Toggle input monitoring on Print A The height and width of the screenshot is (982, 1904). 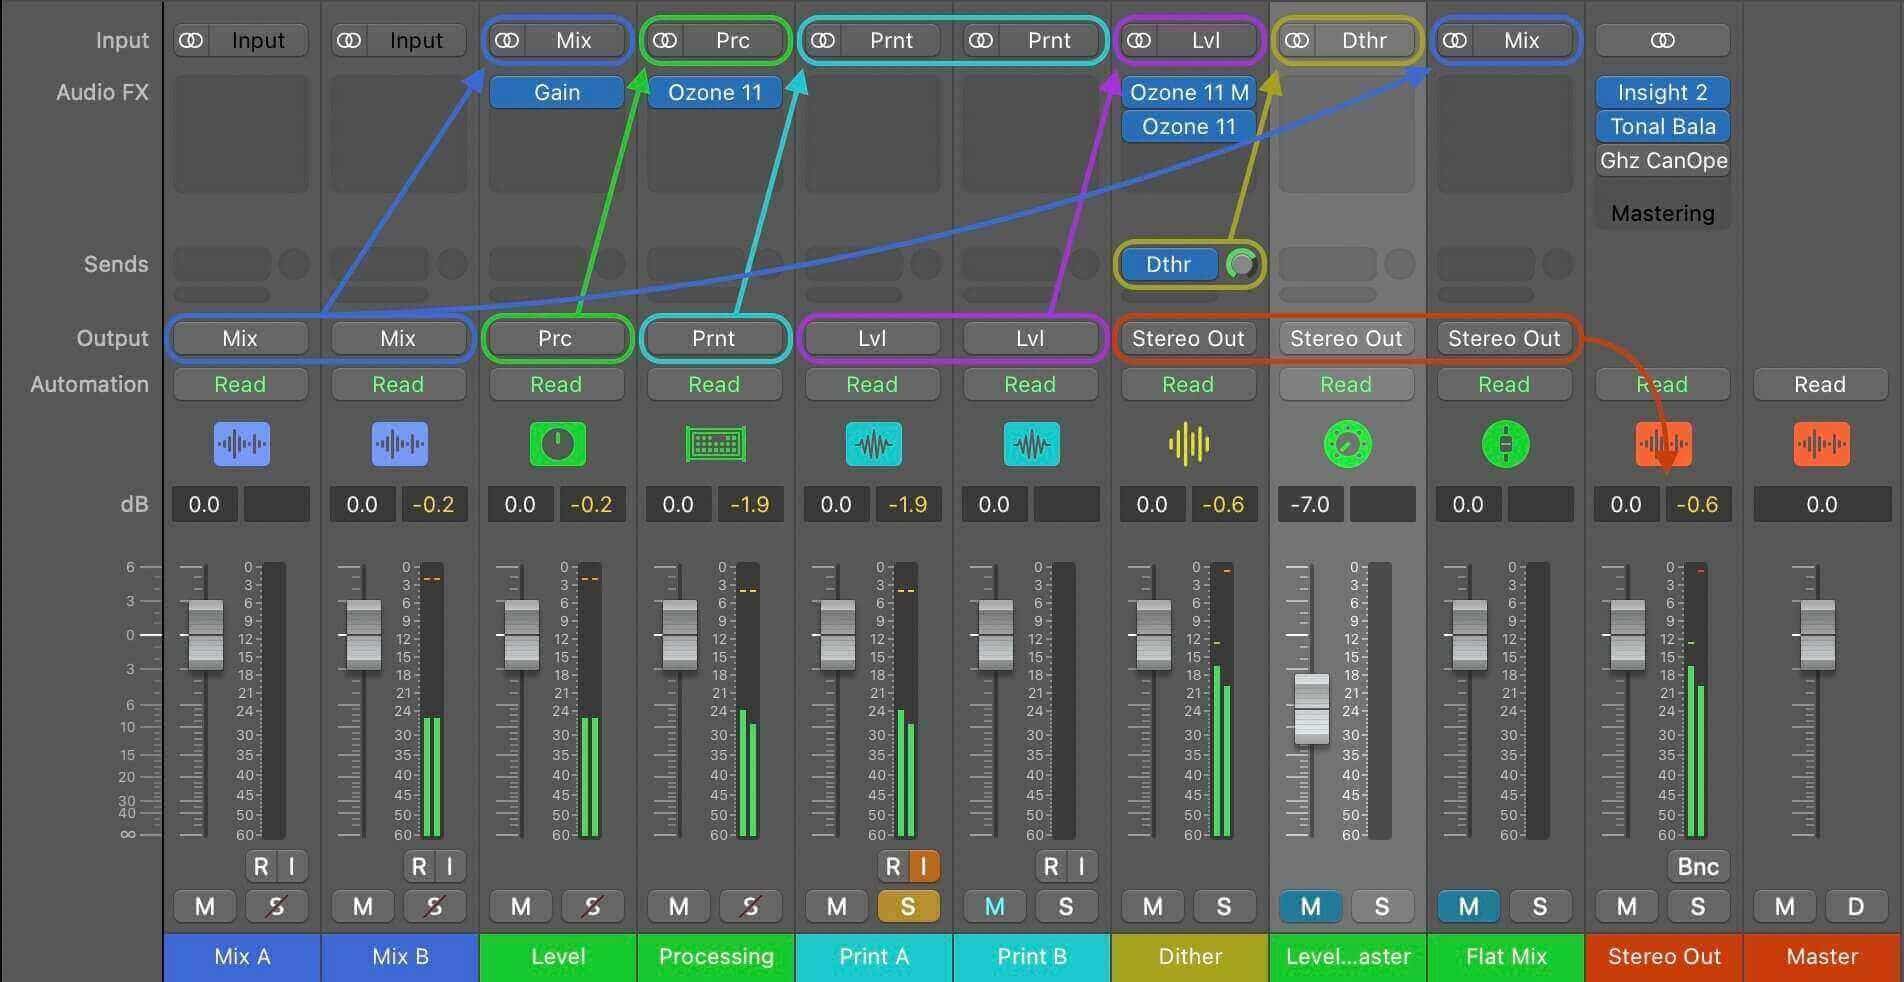pyautogui.click(x=924, y=867)
